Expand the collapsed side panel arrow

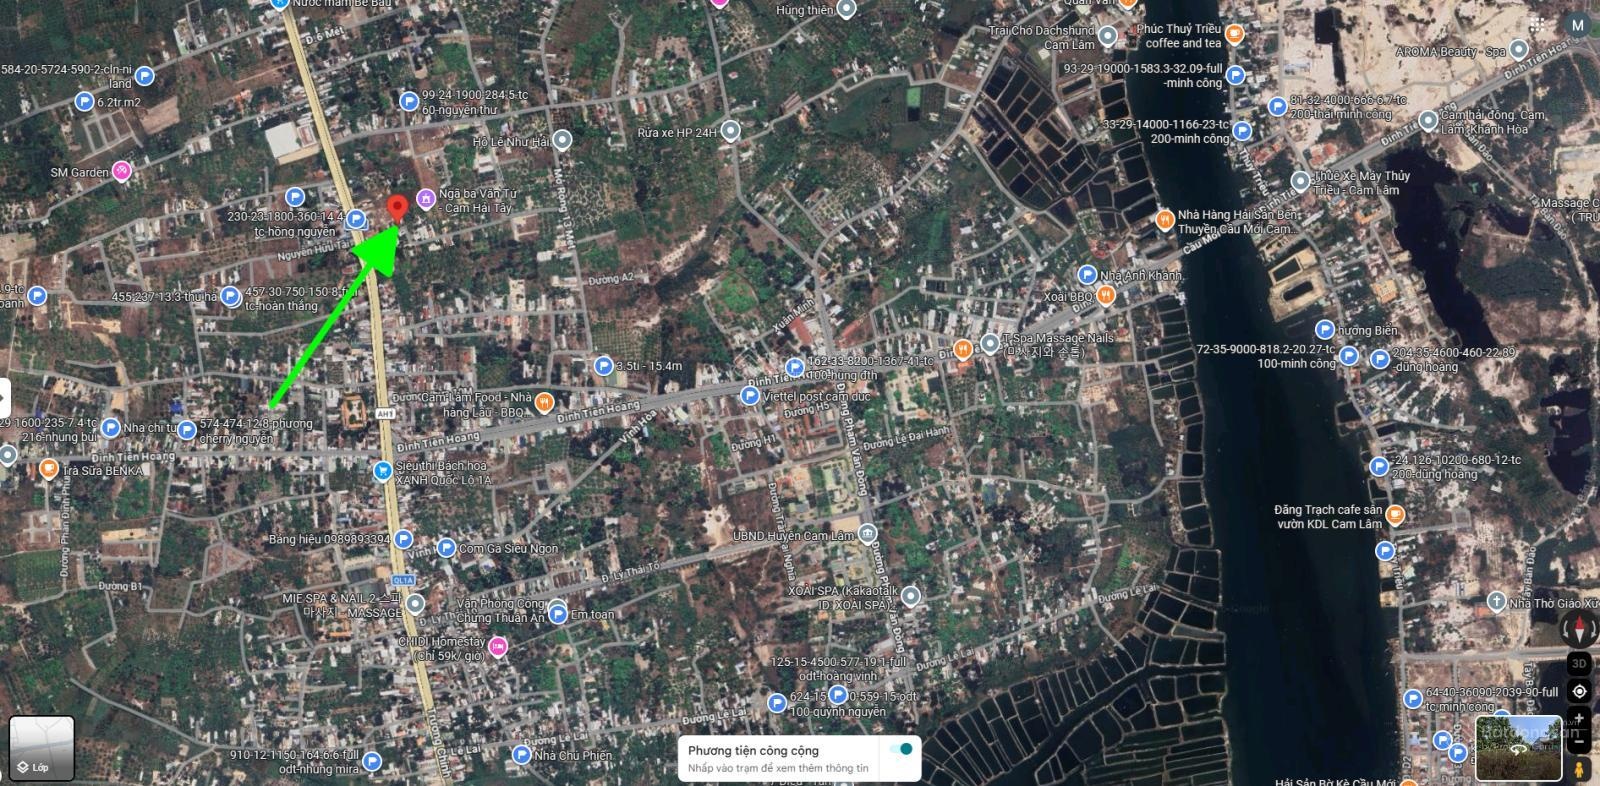(x=4, y=398)
